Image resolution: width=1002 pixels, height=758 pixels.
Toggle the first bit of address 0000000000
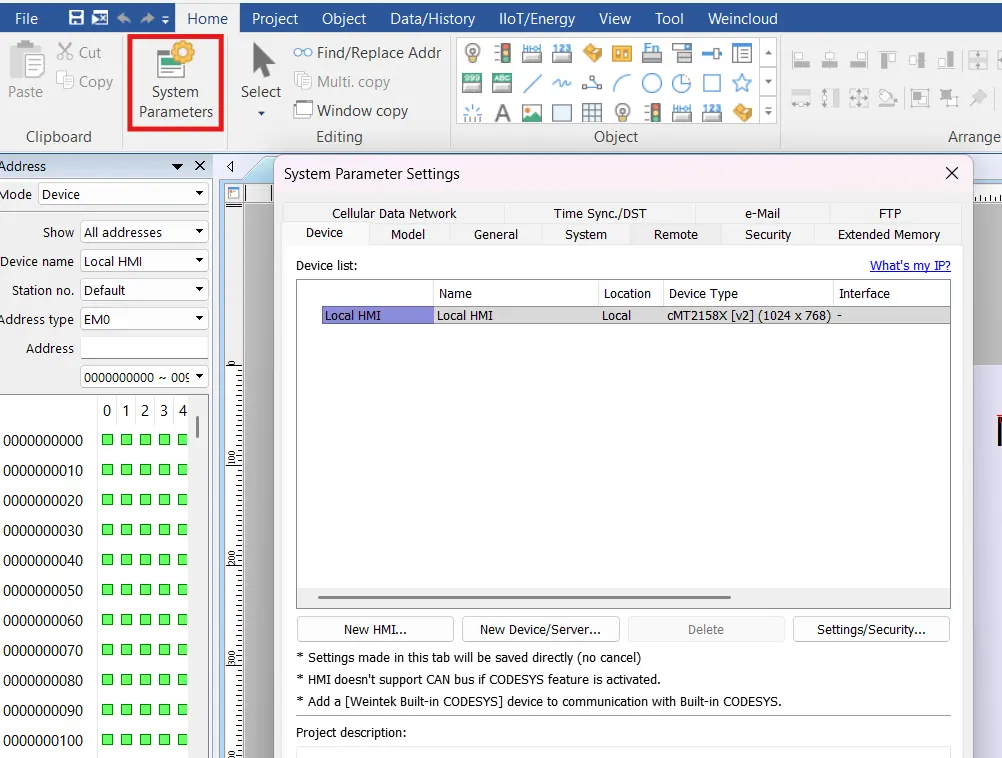tap(106, 440)
